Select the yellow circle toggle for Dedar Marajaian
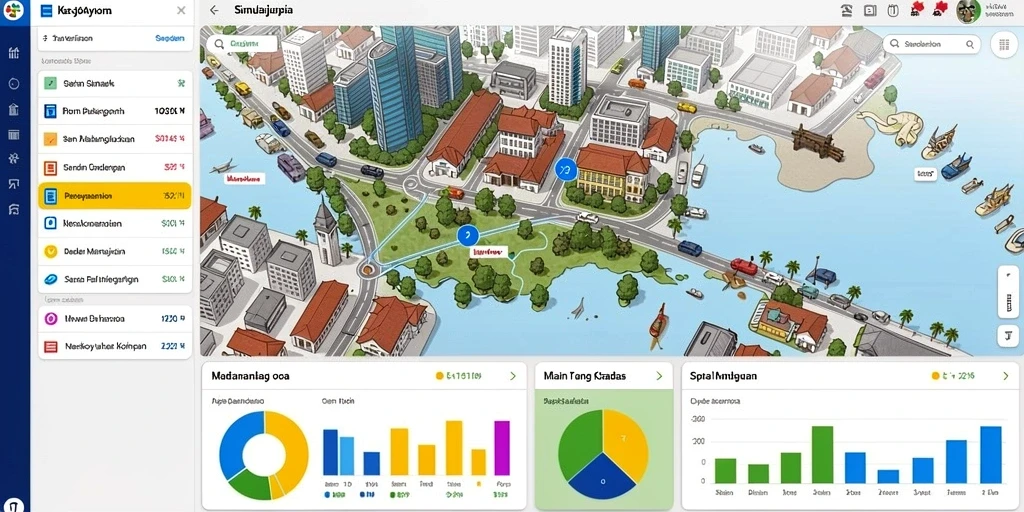Screen dimensions: 1024x512 coord(50,251)
